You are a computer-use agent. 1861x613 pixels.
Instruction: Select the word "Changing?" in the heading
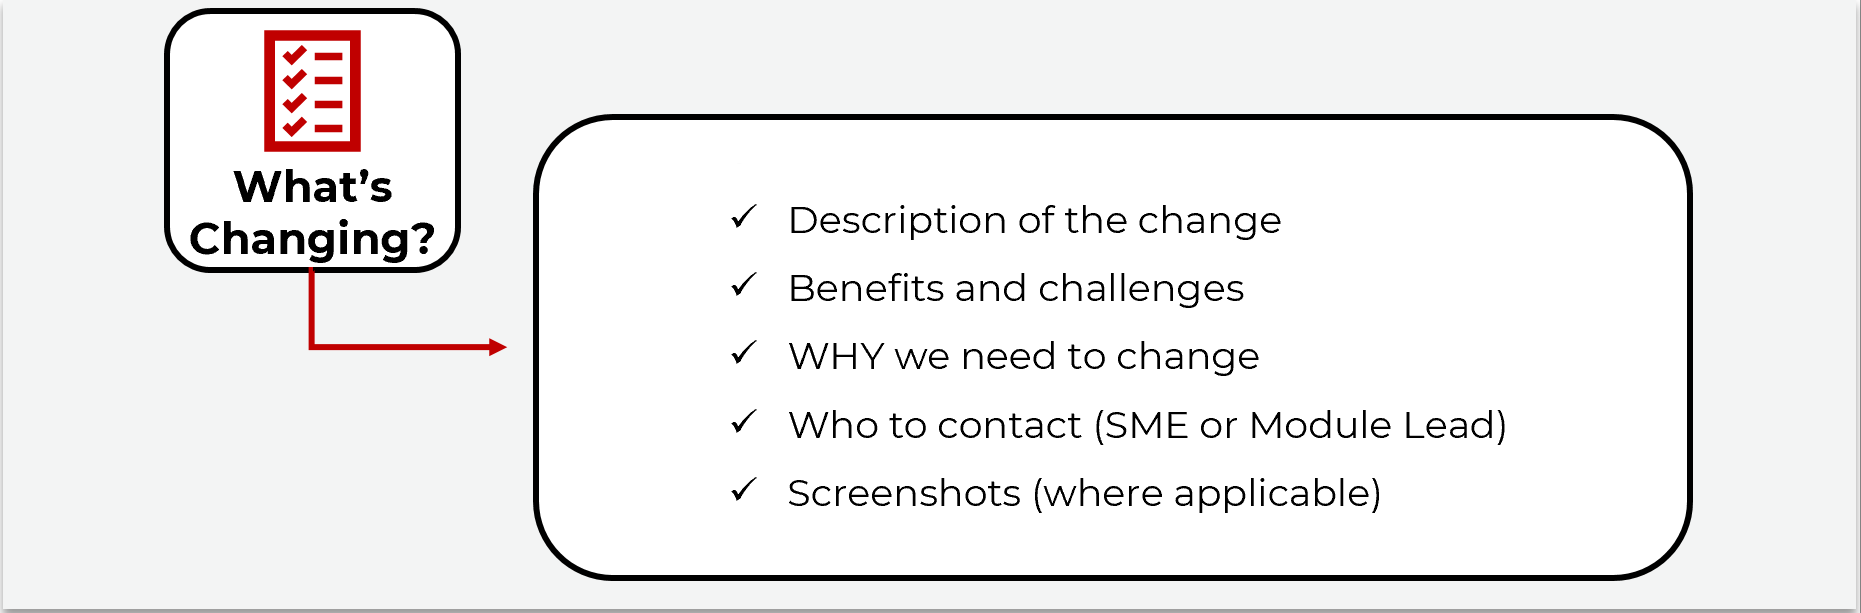point(312,239)
